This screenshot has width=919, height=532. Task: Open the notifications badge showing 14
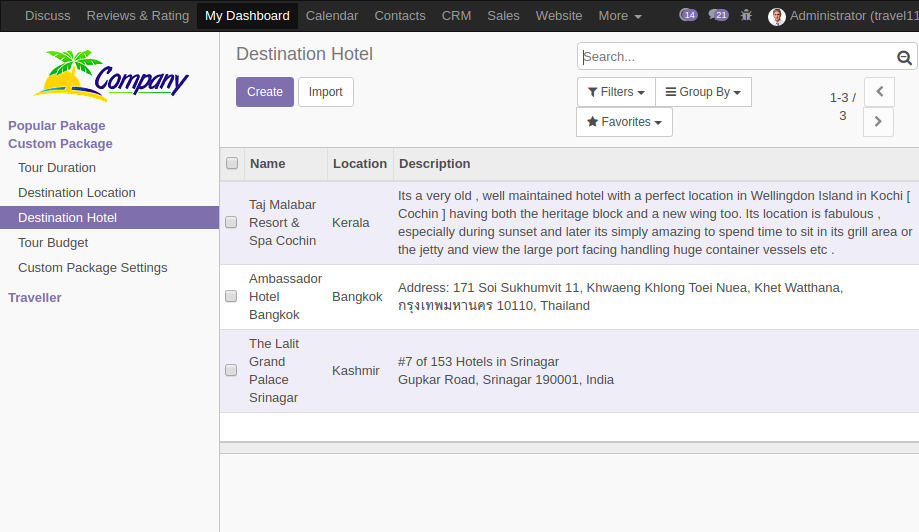pyautogui.click(x=688, y=15)
